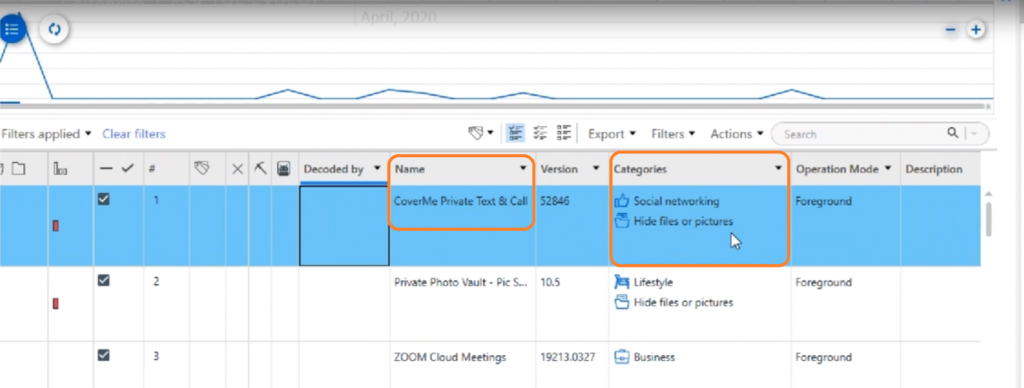Select the second checklist view icon
The image size is (1024, 388).
[540, 133]
